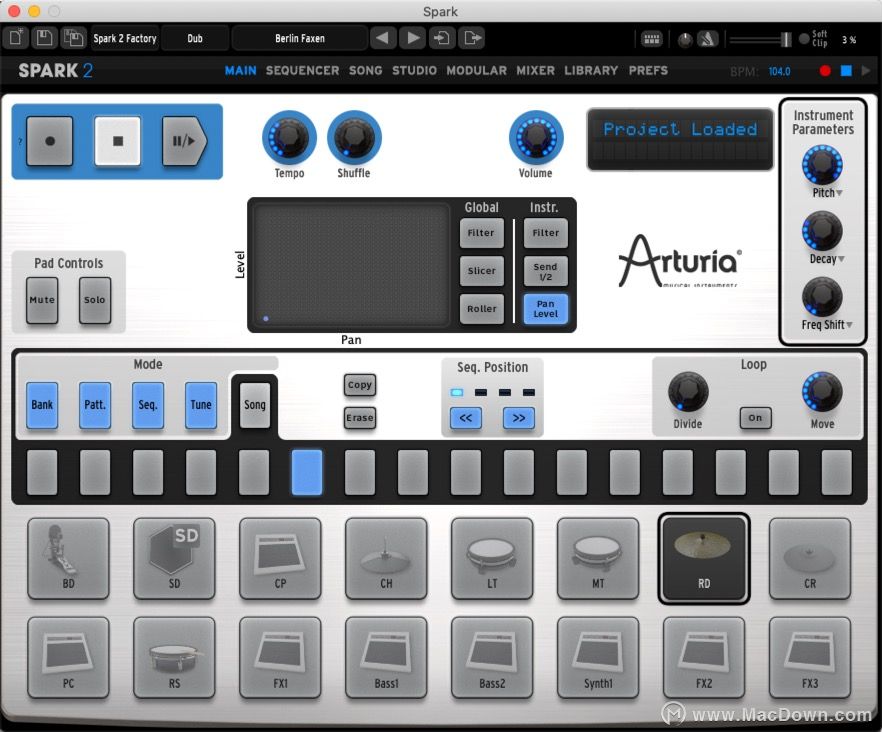
Task: Trigger the CH closed hi-hat pad
Action: tap(386, 558)
